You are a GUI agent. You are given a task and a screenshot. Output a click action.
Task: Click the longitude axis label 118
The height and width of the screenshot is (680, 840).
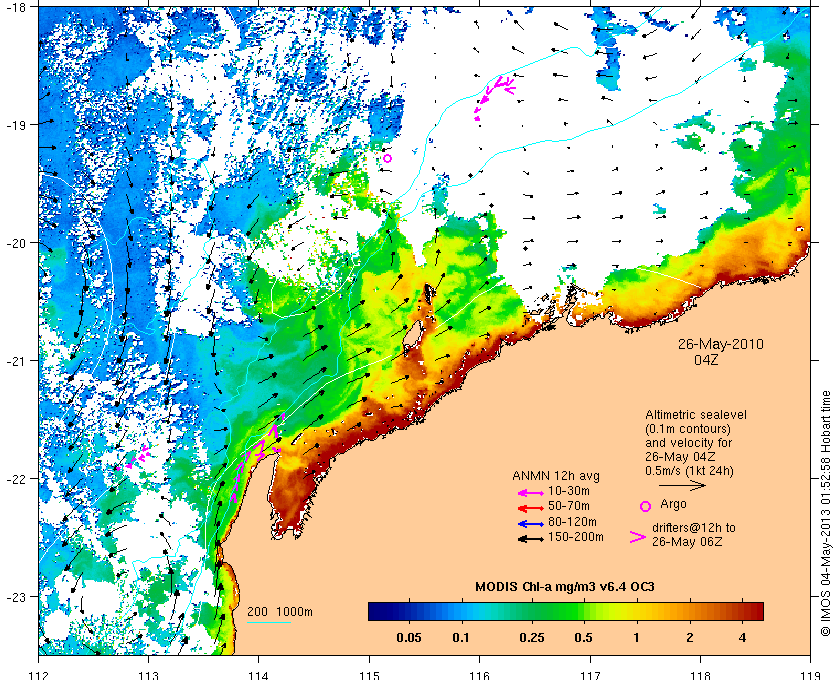pyautogui.click(x=700, y=675)
